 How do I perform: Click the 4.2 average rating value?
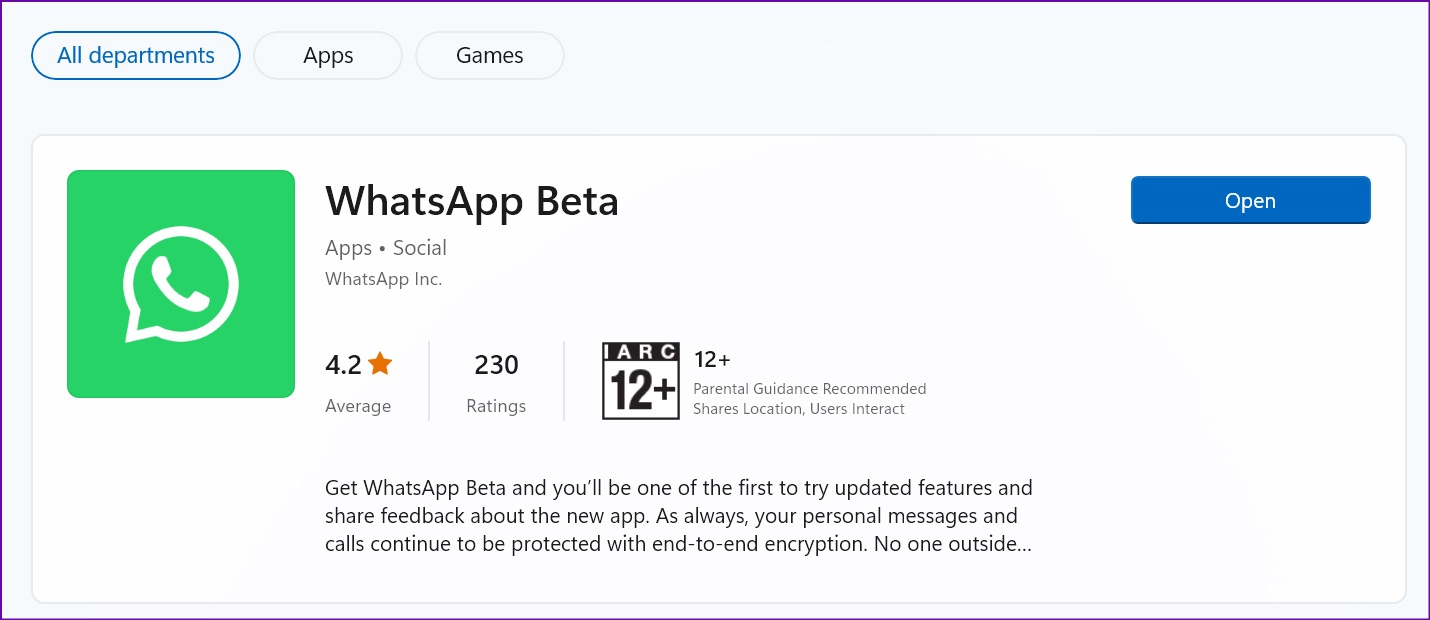(343, 365)
